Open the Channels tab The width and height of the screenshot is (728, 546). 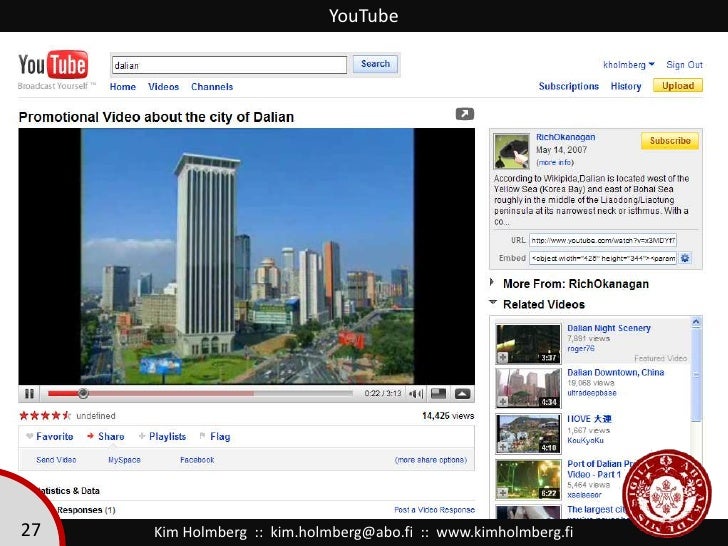coord(212,87)
